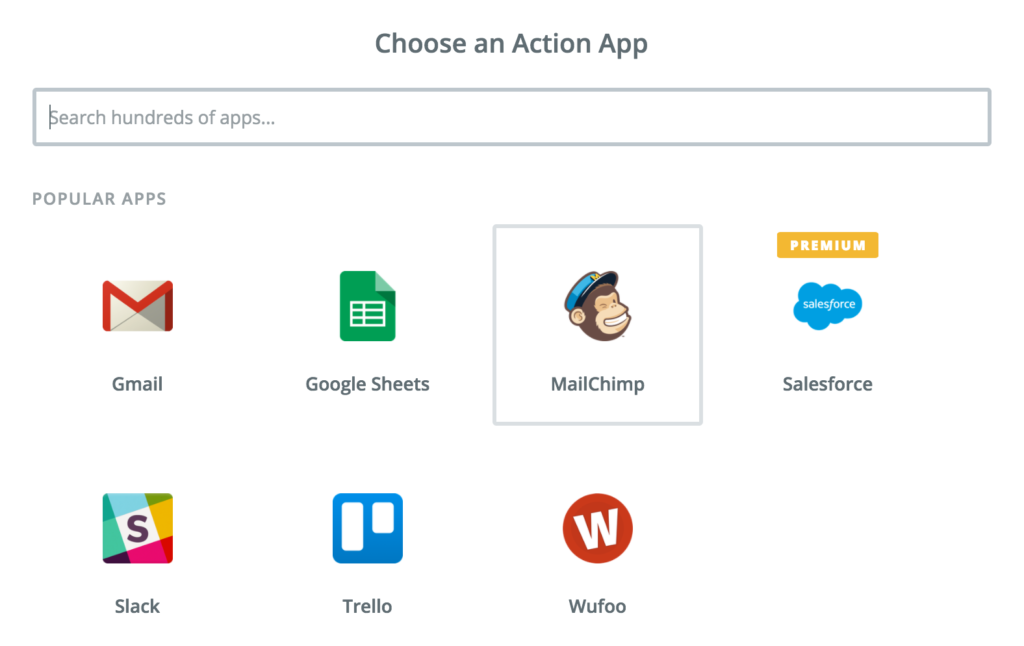Select the Trello board icon
Image resolution: width=1024 pixels, height=646 pixels.
[367, 529]
